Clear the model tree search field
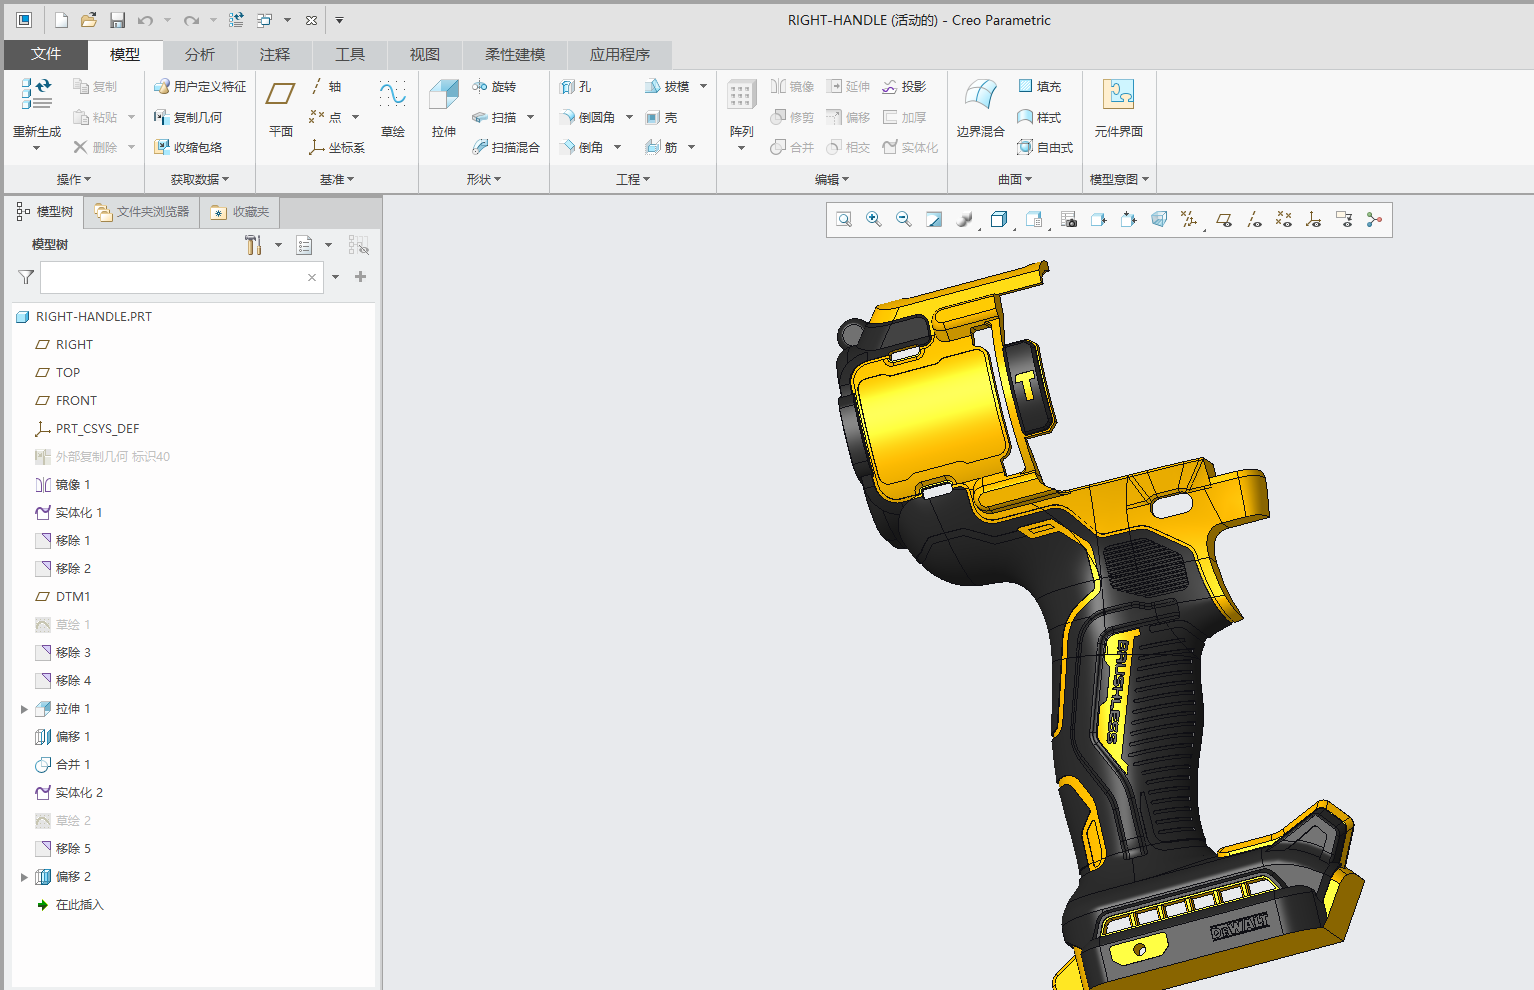This screenshot has height=990, width=1534. pyautogui.click(x=311, y=277)
